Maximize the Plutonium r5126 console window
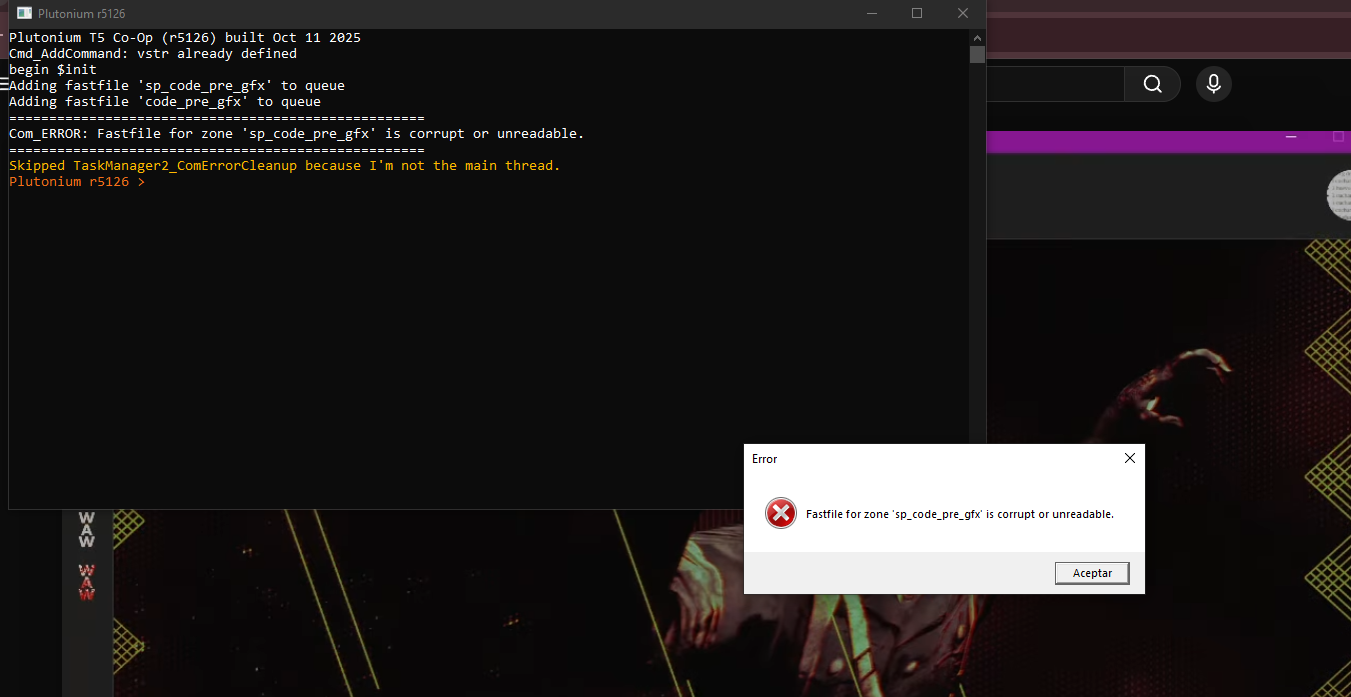1351x697 pixels. [x=917, y=14]
